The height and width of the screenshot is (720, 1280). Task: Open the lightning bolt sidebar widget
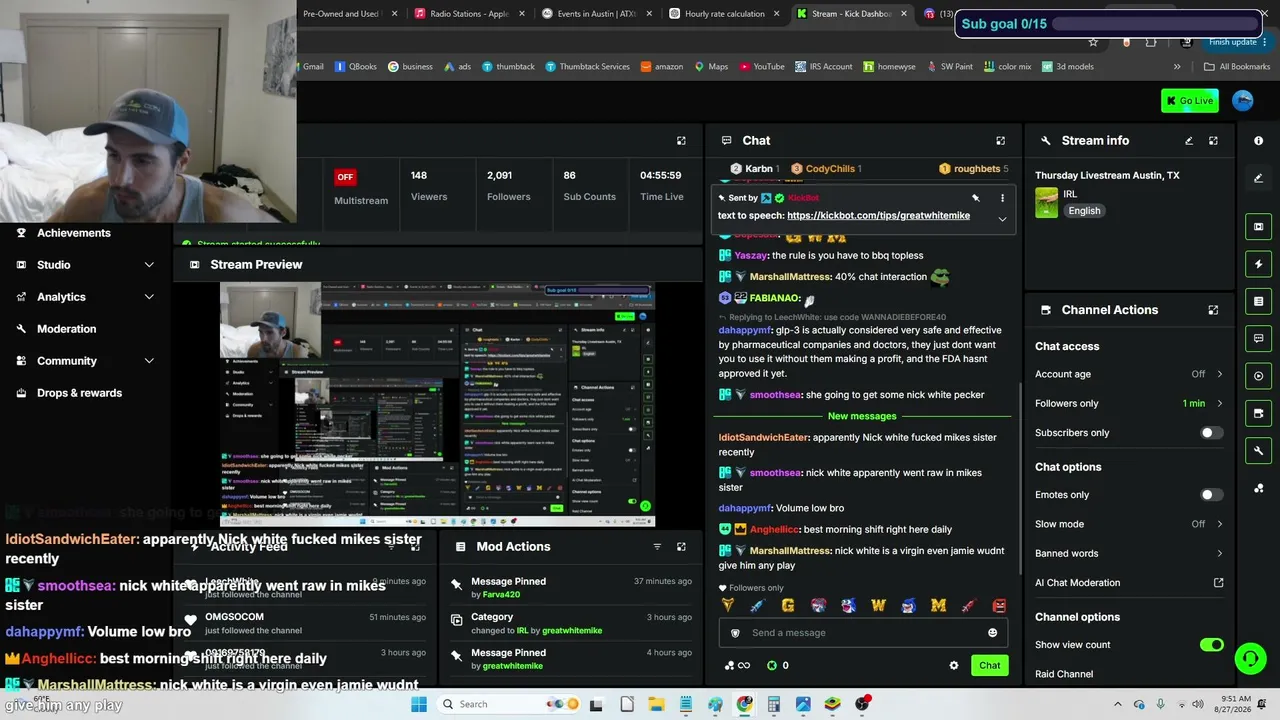pyautogui.click(x=1258, y=264)
